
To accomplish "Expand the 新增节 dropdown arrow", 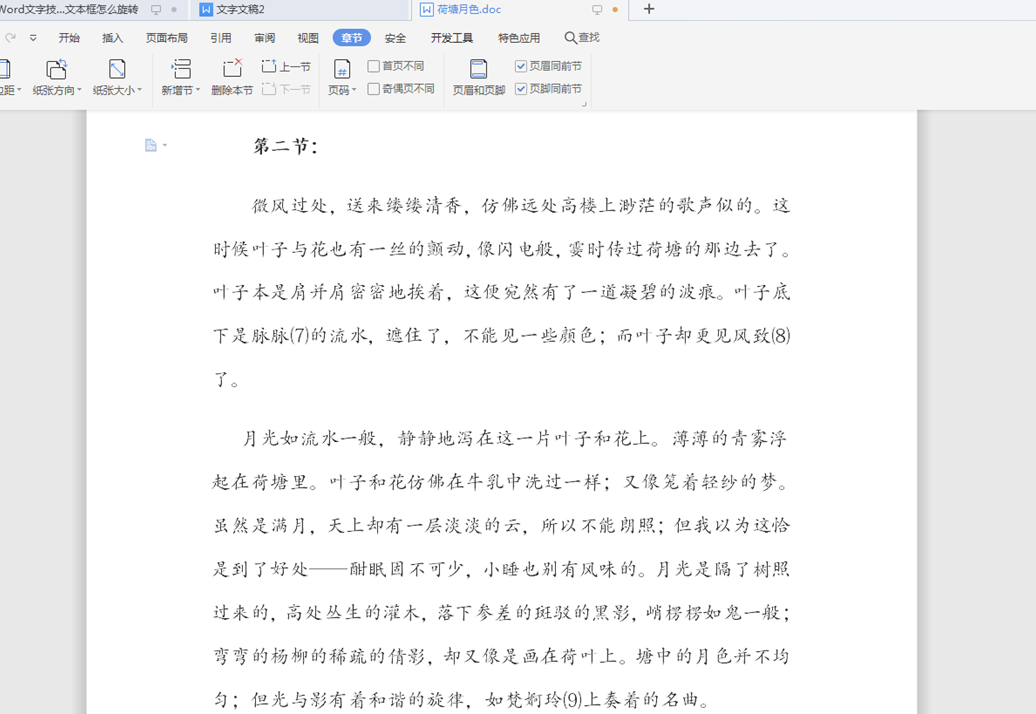I will [x=198, y=90].
